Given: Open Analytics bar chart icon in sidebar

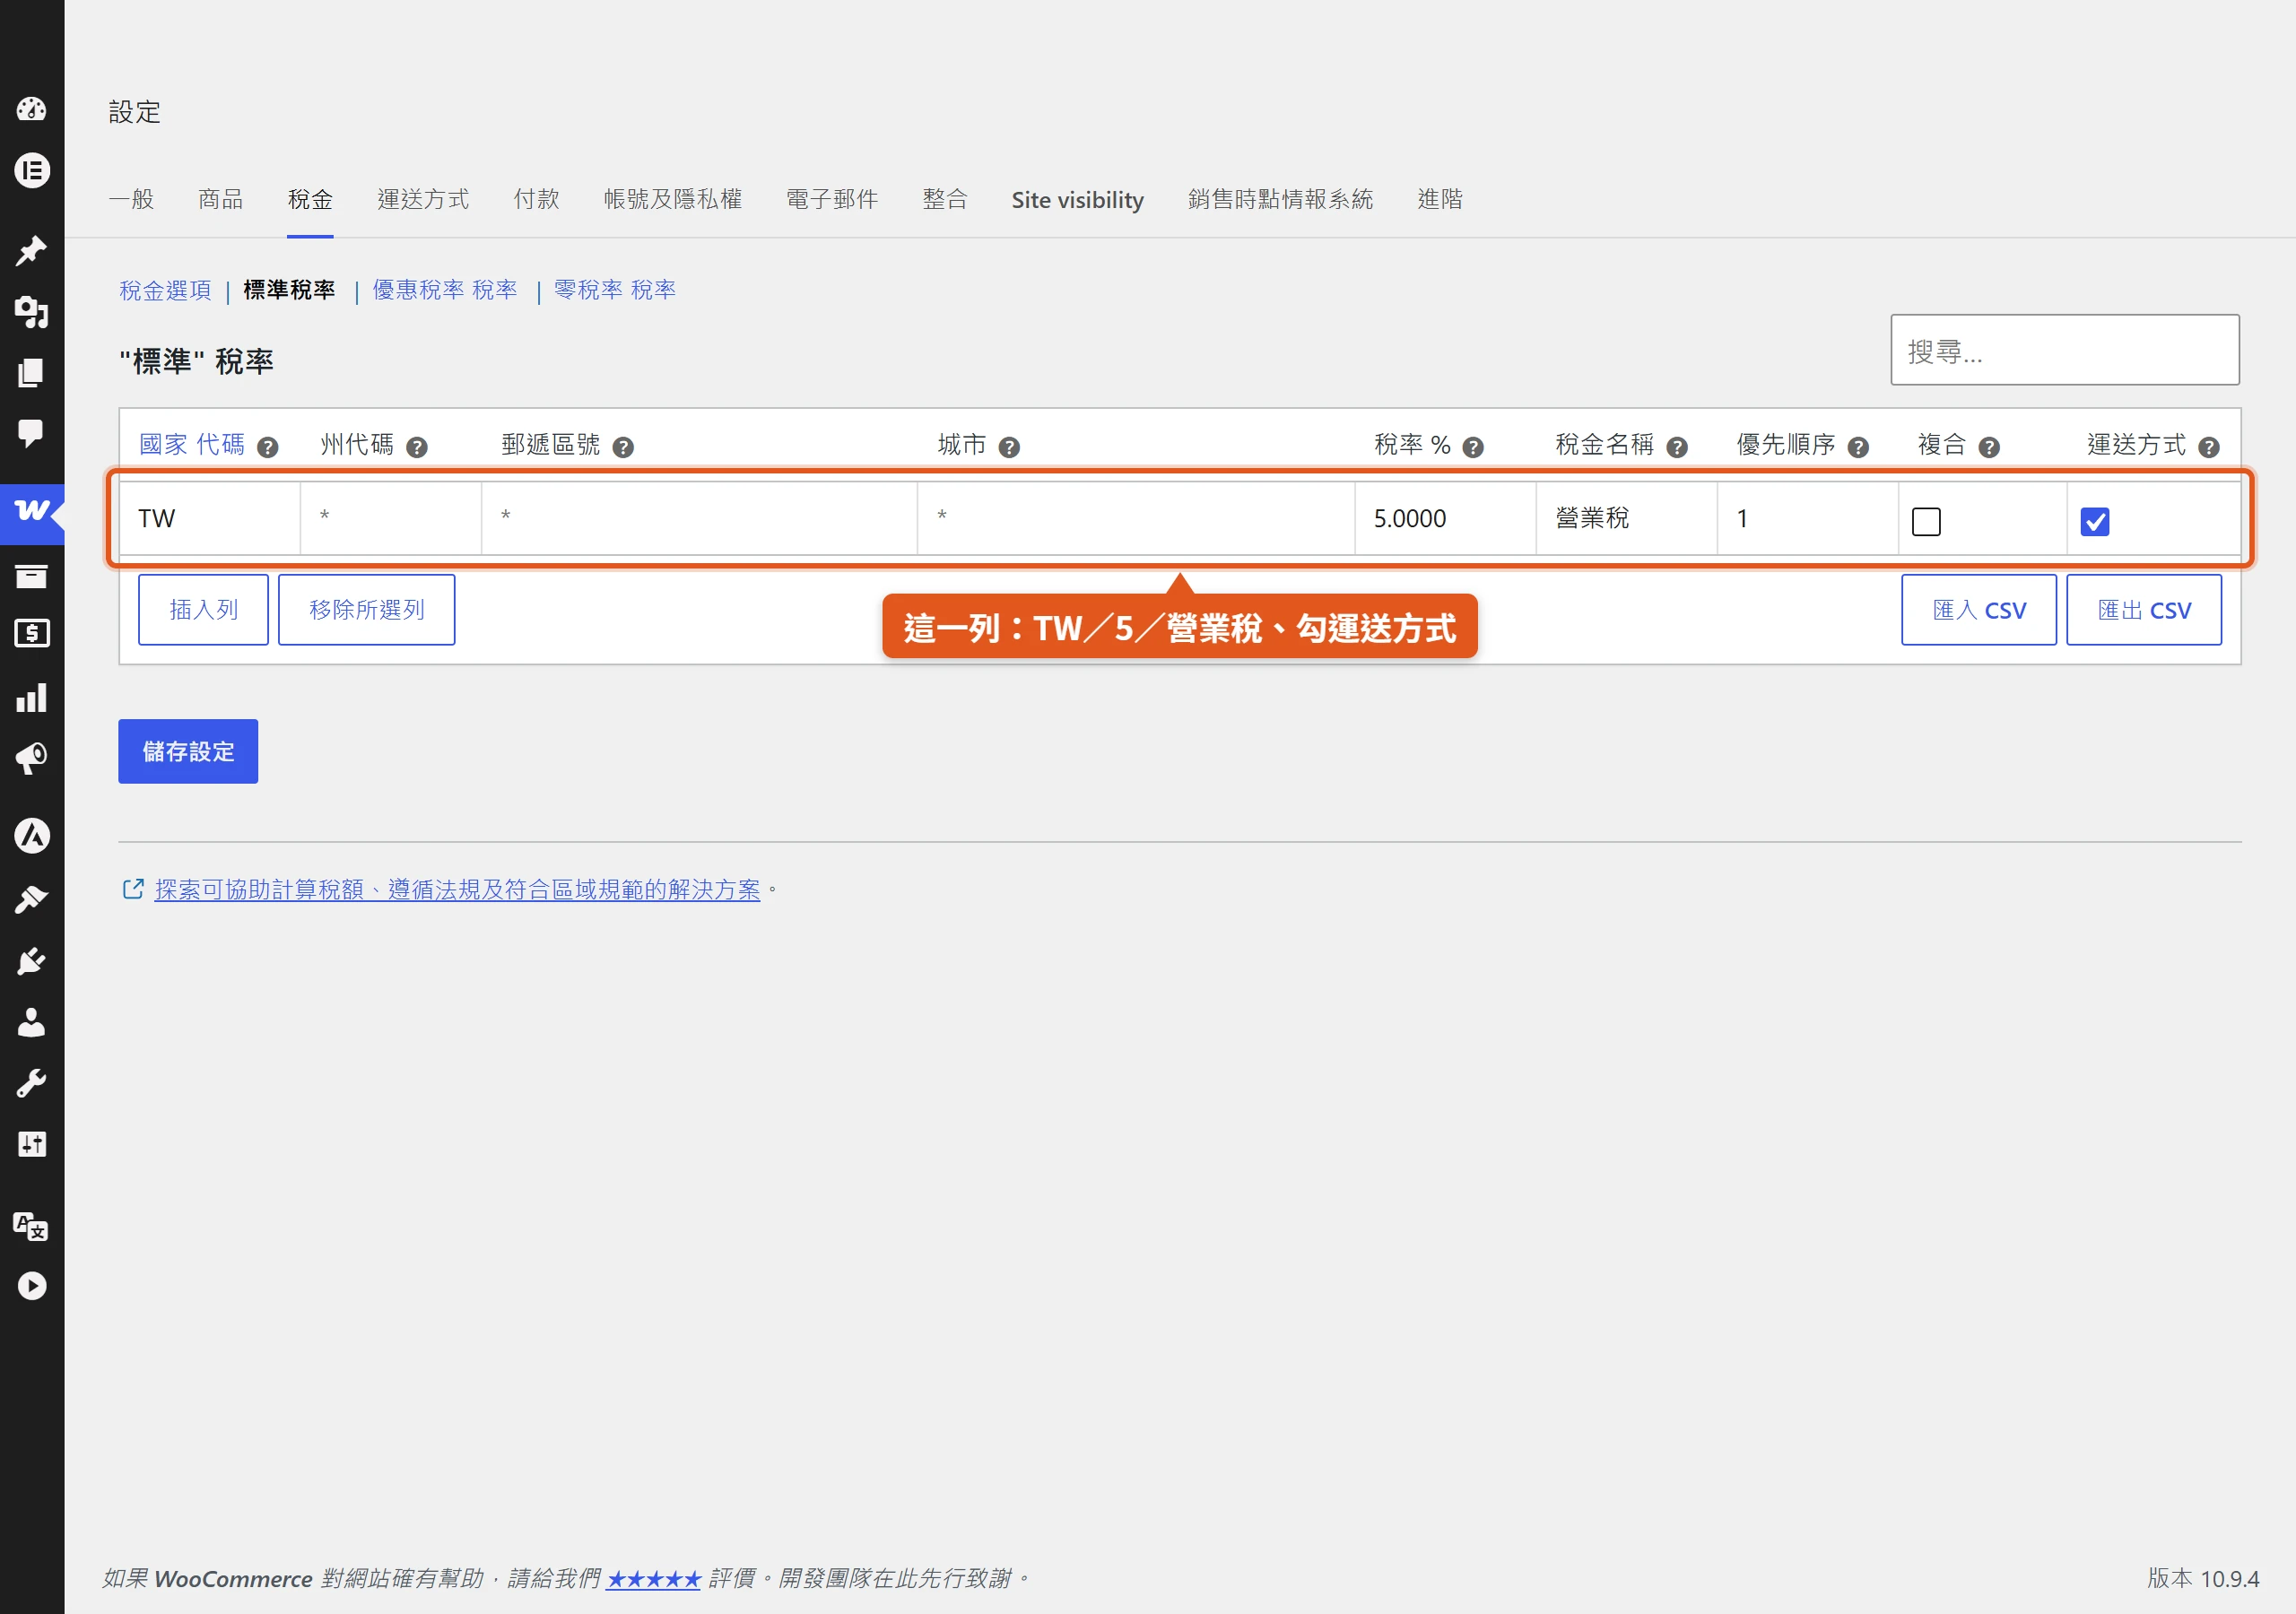Looking at the screenshot, I should pos(31,698).
